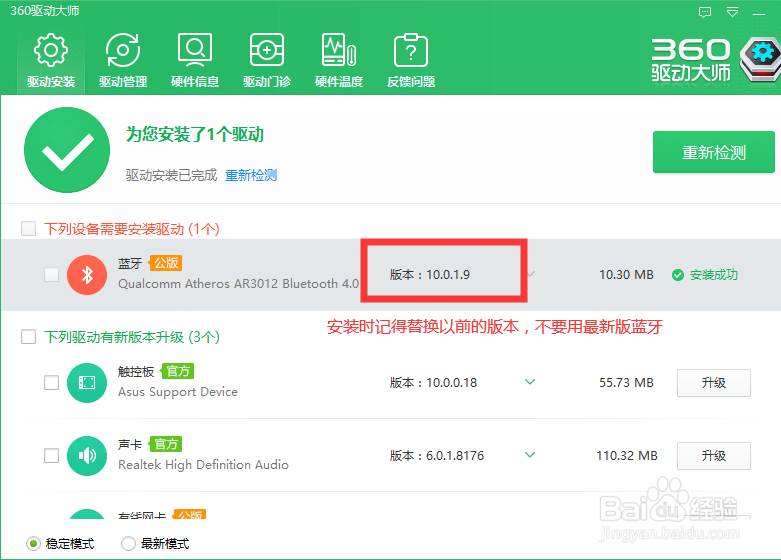Click the 下列驱动有新版本升级 (3个) header
Viewport: 781px width, 560px height.
pos(132,337)
